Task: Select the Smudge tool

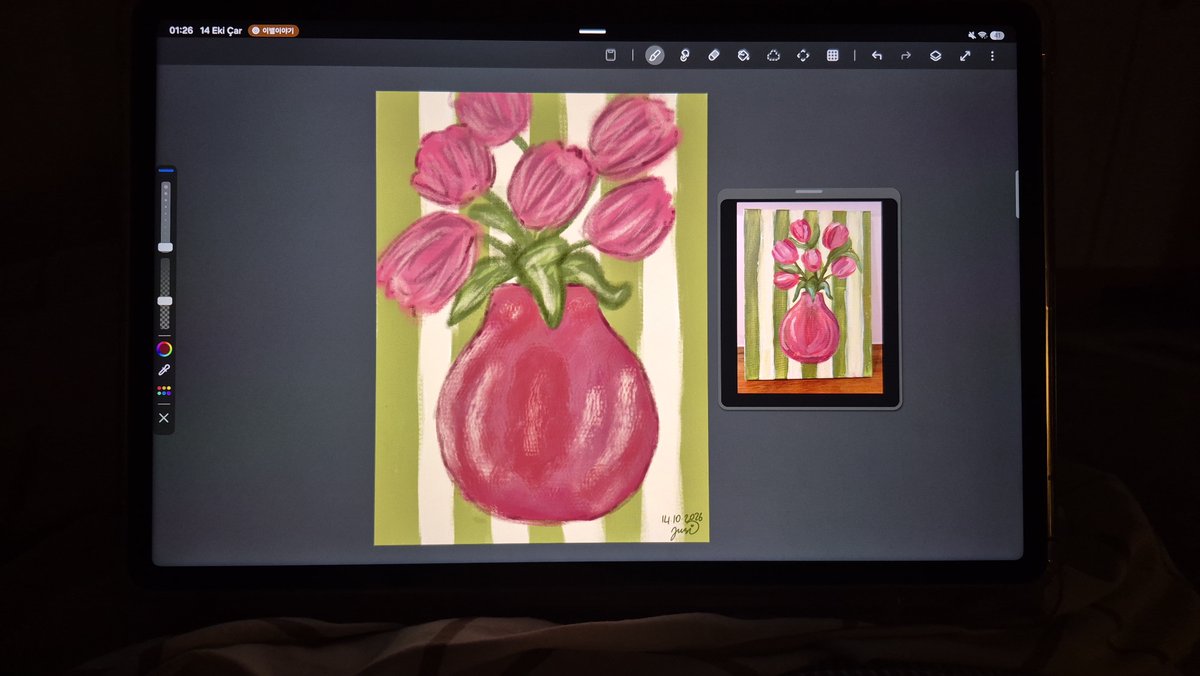Action: tap(685, 55)
